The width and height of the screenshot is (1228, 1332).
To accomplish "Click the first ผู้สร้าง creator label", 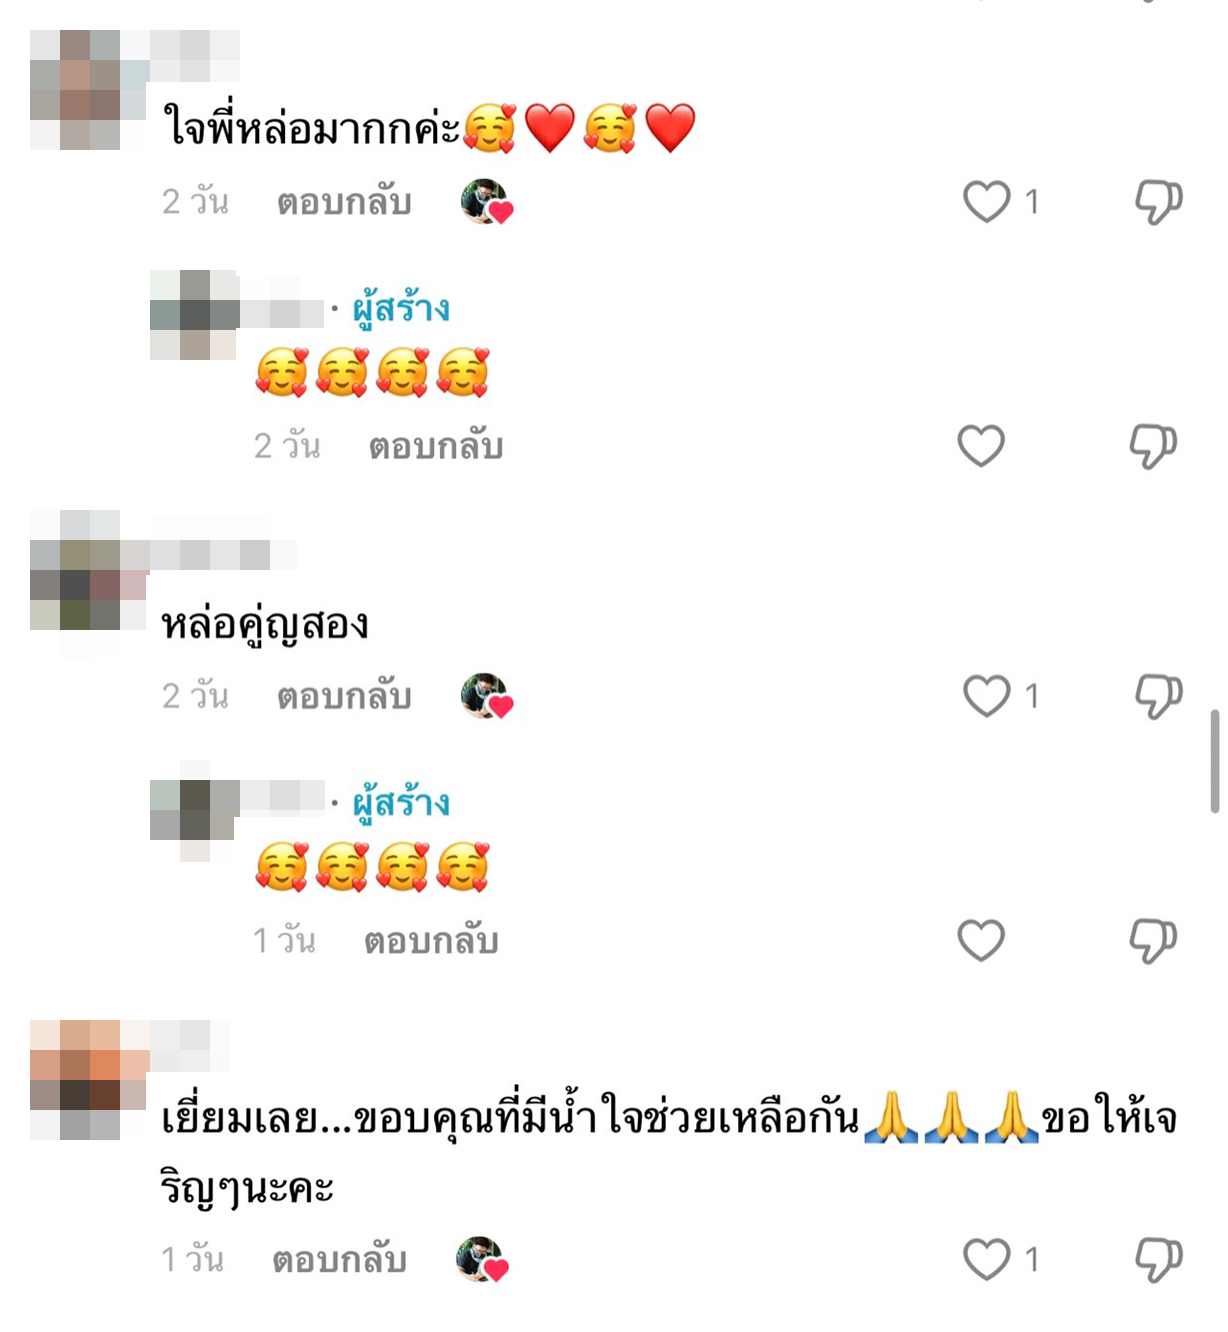I will point(401,309).
